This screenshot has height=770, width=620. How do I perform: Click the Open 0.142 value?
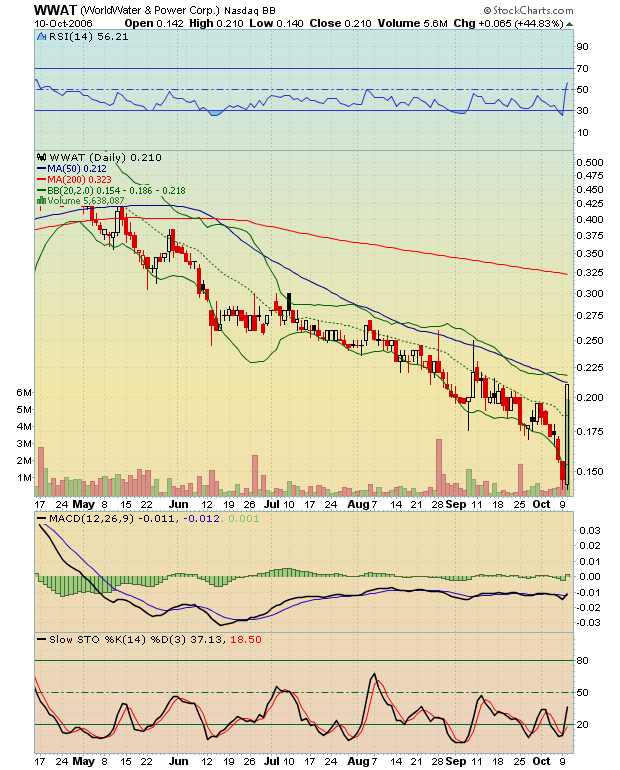(154, 23)
